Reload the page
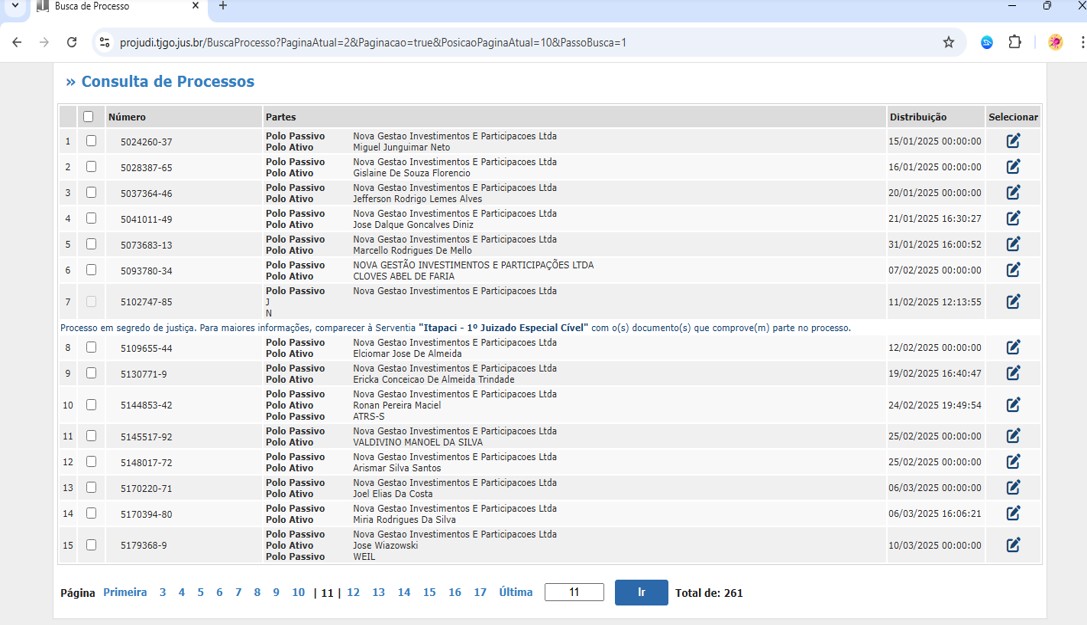Screen dimensions: 1087x625 click(71, 42)
